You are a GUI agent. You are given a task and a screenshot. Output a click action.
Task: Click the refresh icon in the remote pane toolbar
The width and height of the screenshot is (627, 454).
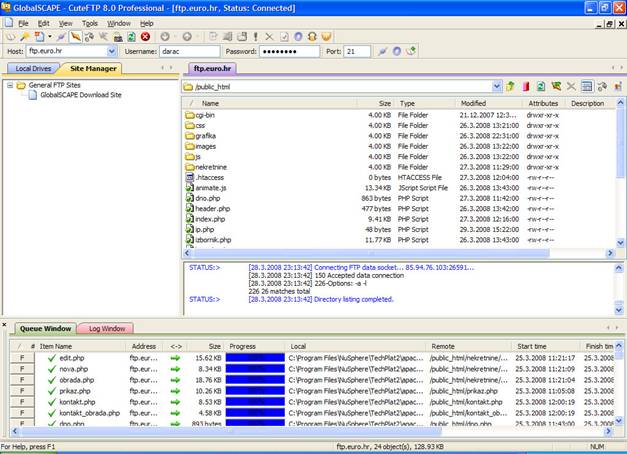(541, 87)
